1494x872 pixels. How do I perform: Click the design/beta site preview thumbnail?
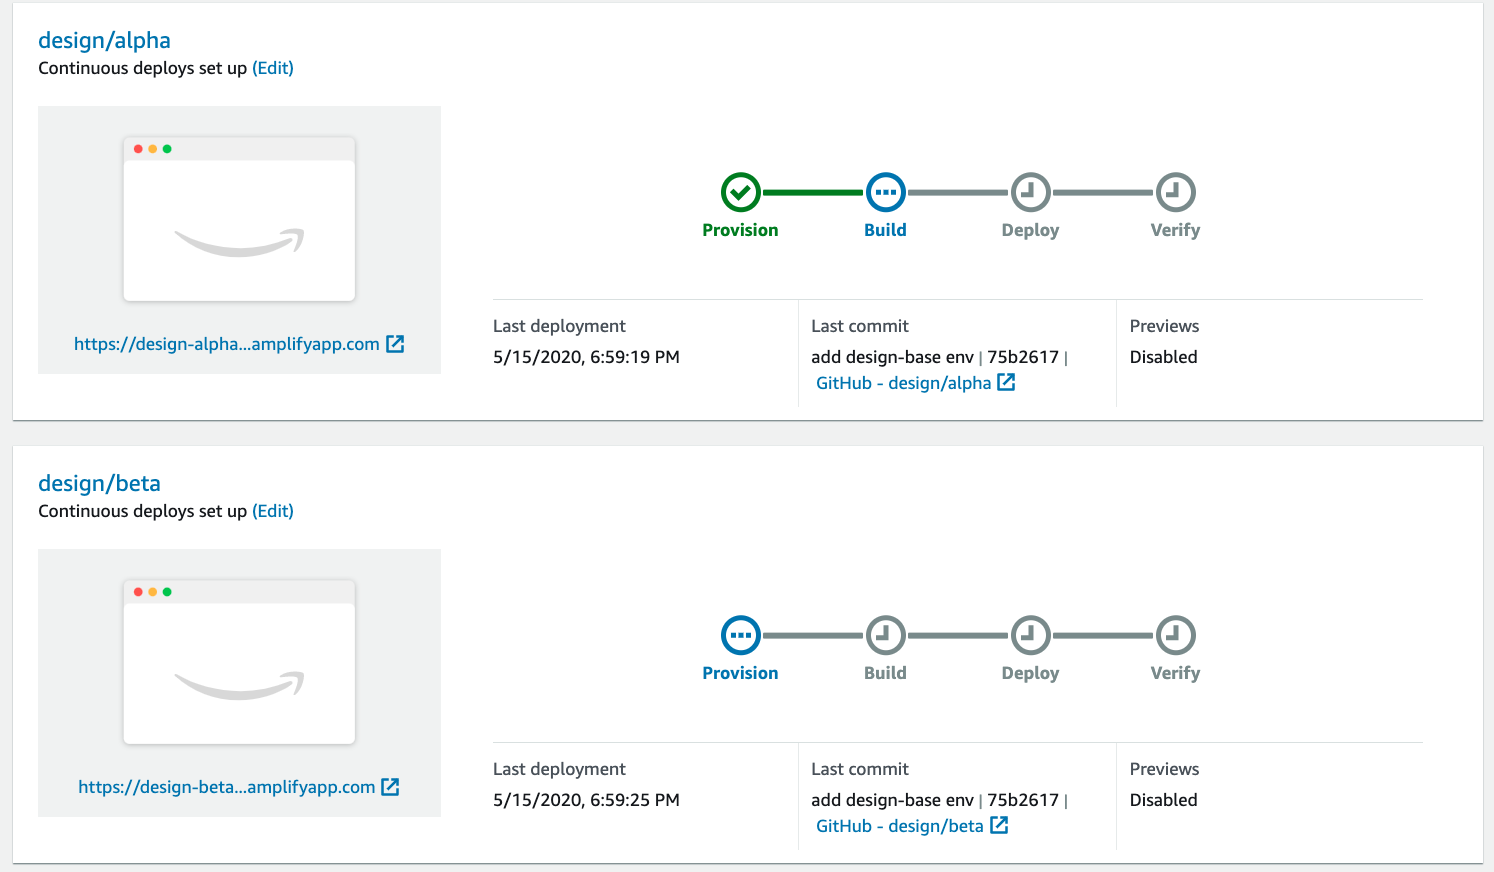[239, 662]
